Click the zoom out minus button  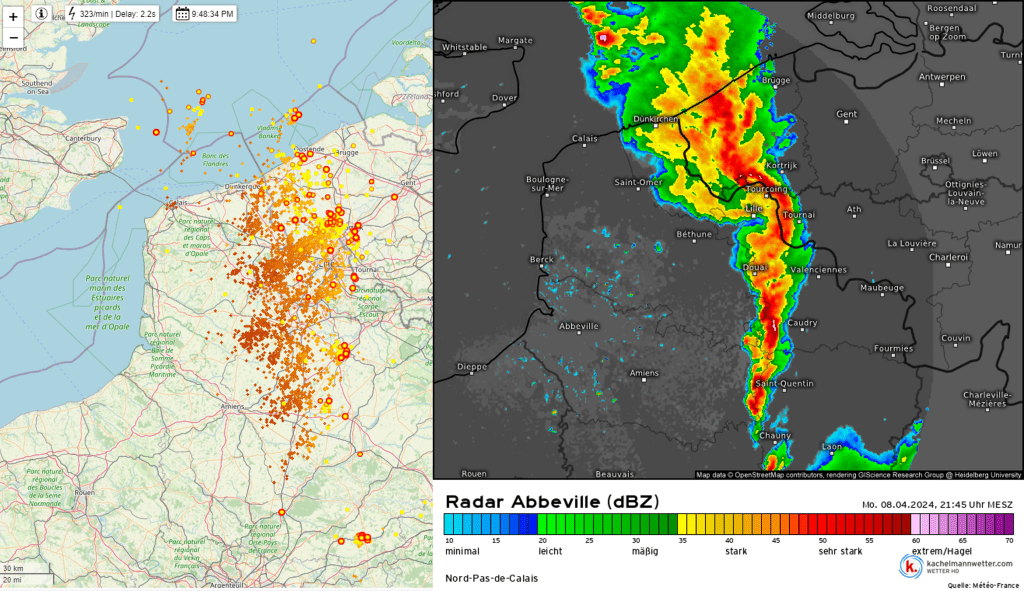coord(13,38)
